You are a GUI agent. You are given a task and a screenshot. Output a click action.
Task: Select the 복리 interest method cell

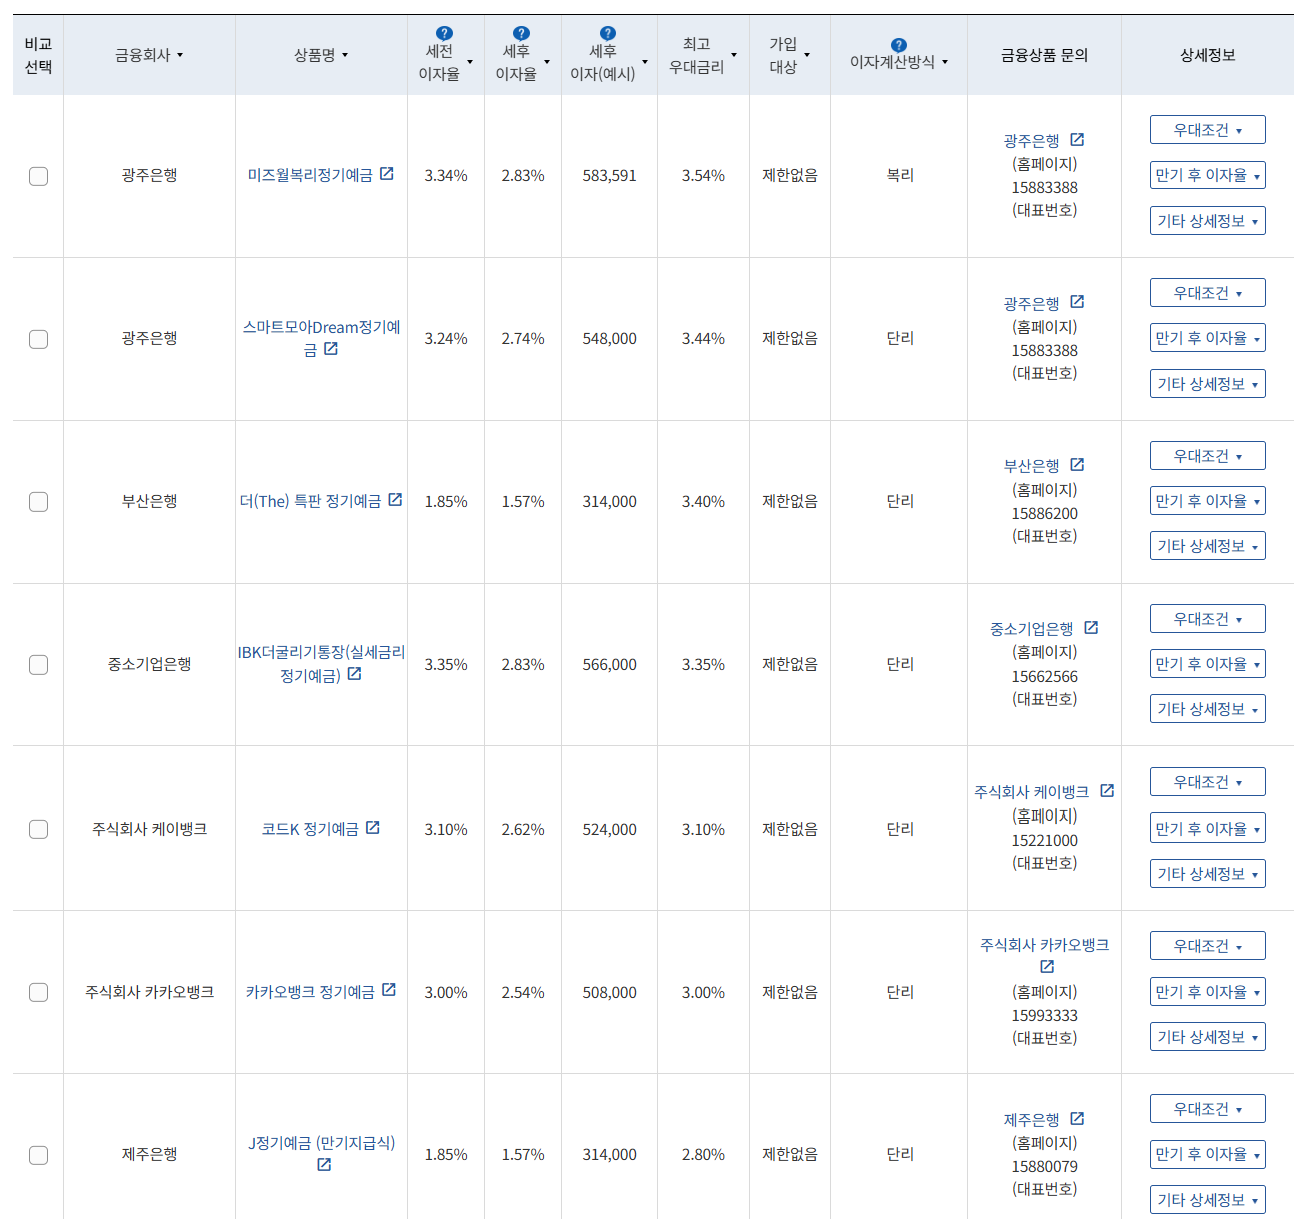coord(900,175)
